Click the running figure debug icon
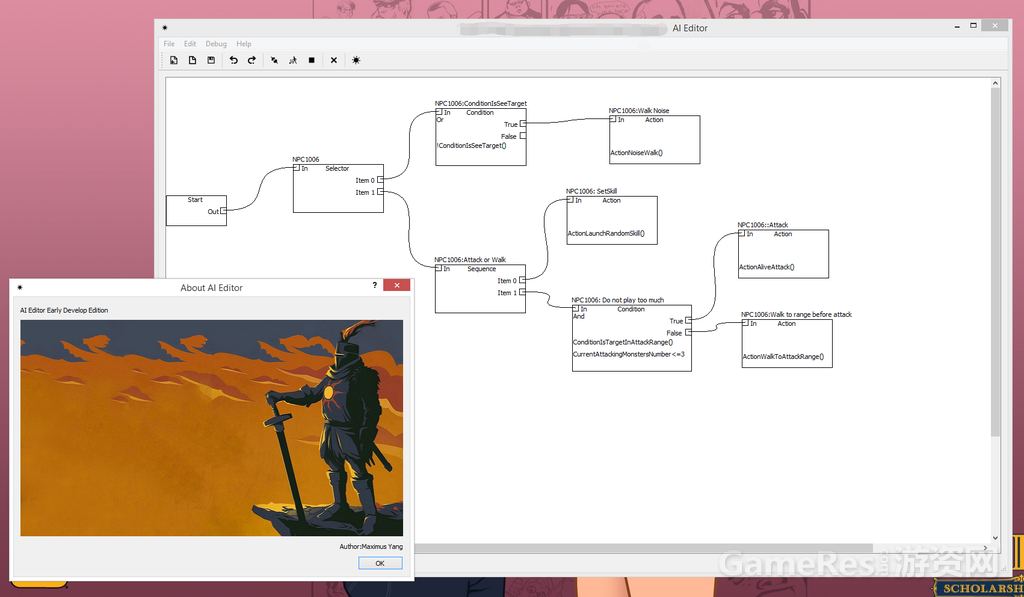Screen dimensions: 1024x597 coord(293,60)
